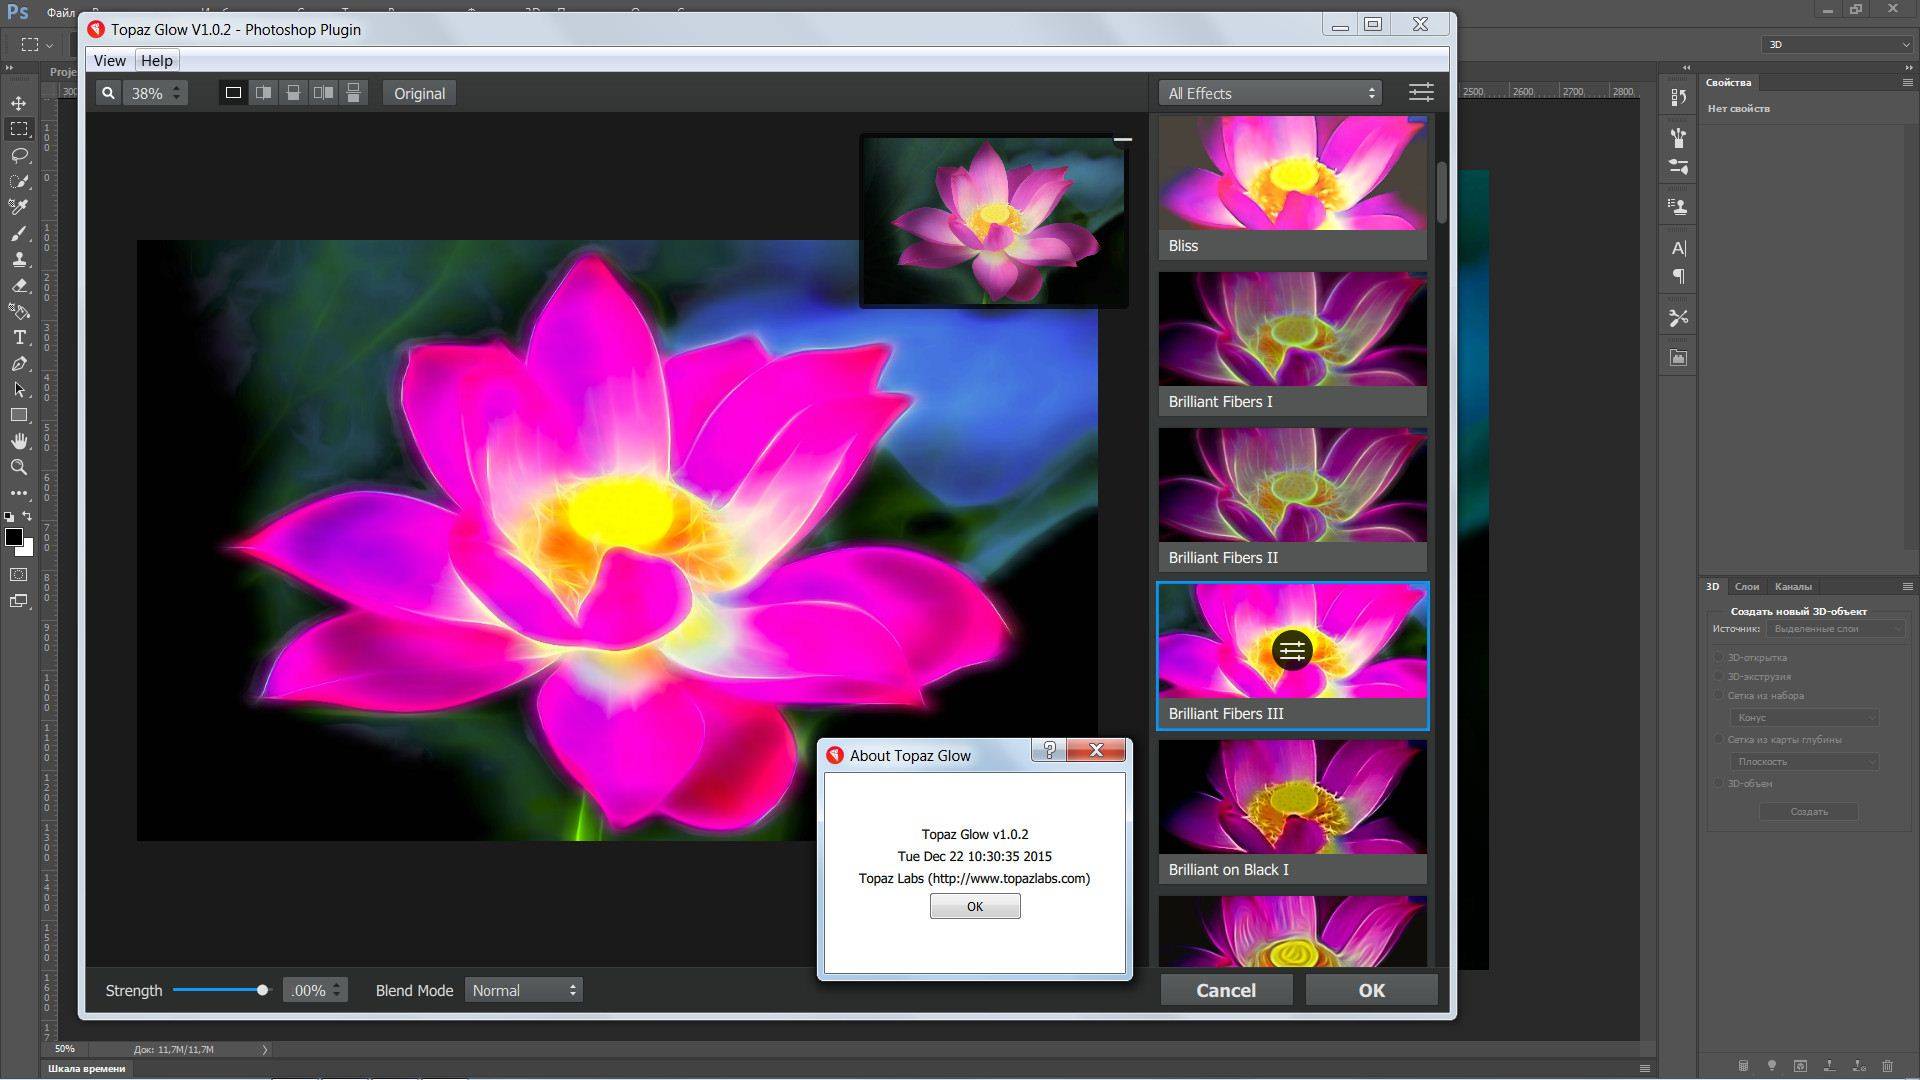Click the zoom magnifier in Topaz Glow
The image size is (1920, 1080).
point(108,93)
